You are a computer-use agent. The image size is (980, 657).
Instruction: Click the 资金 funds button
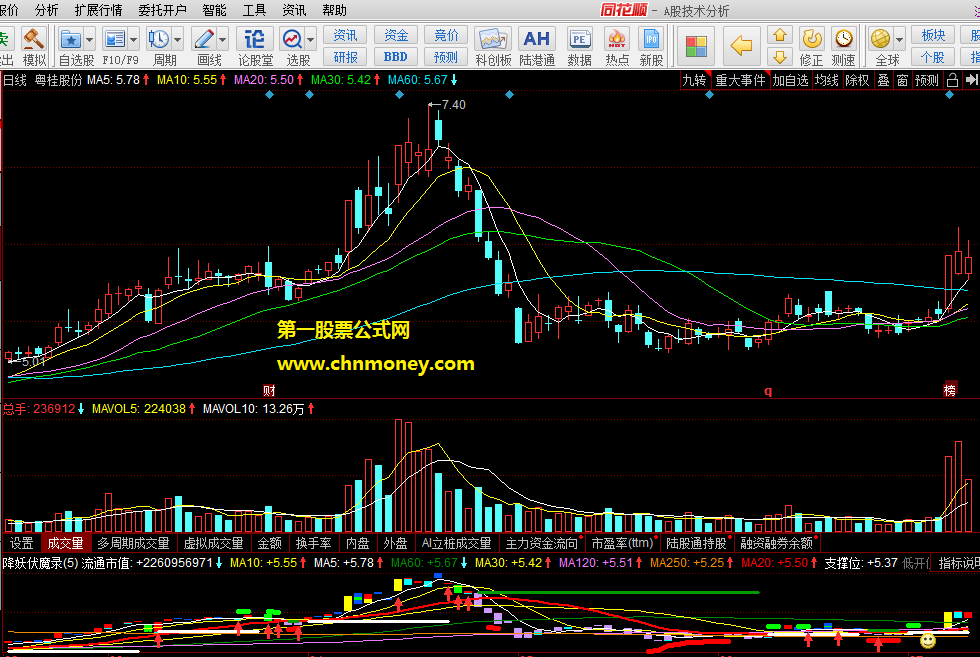coord(396,35)
